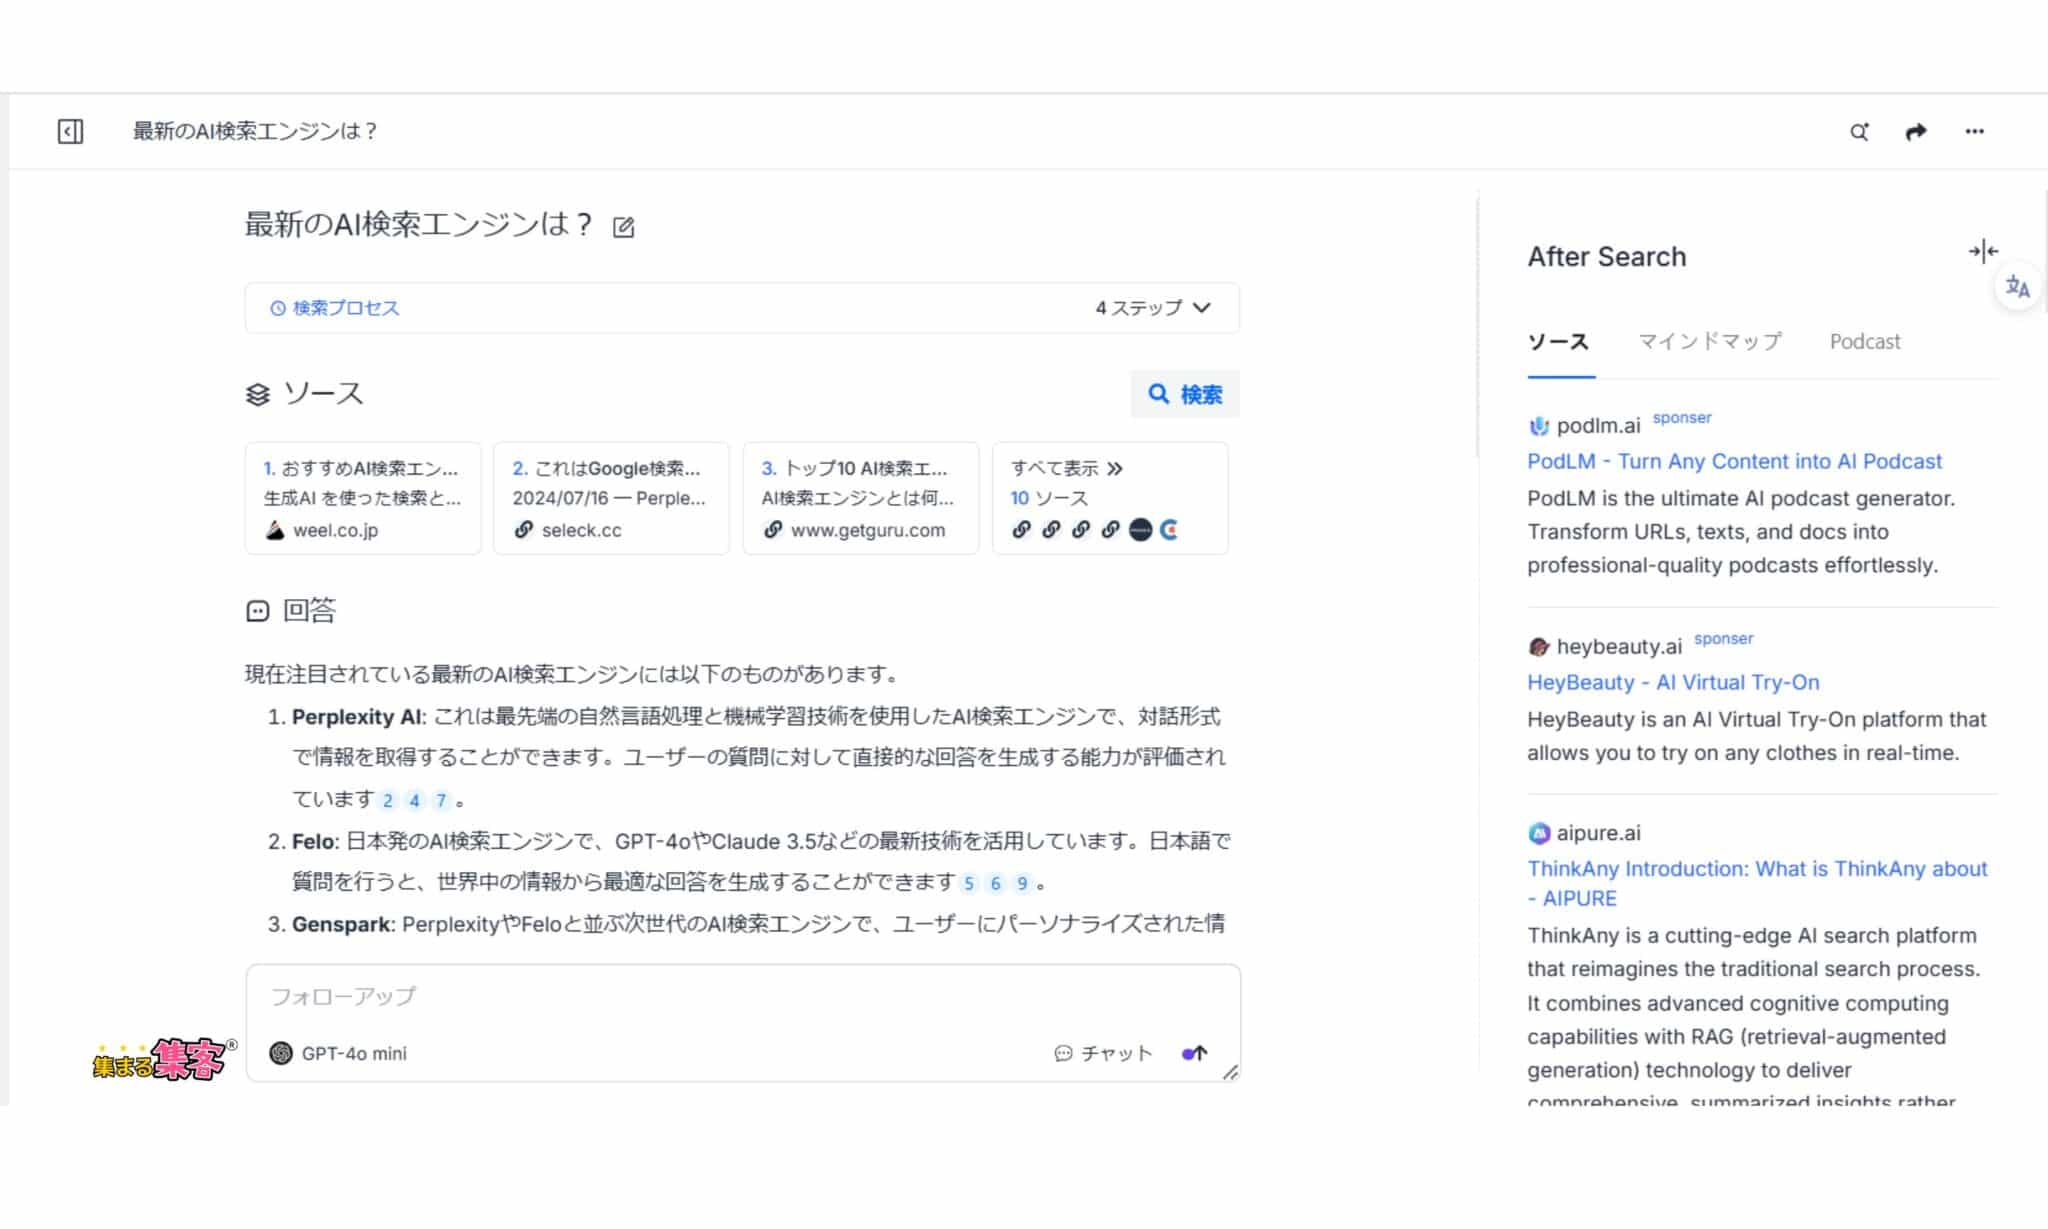Submit follow-up with the send arrow

[1195, 1053]
